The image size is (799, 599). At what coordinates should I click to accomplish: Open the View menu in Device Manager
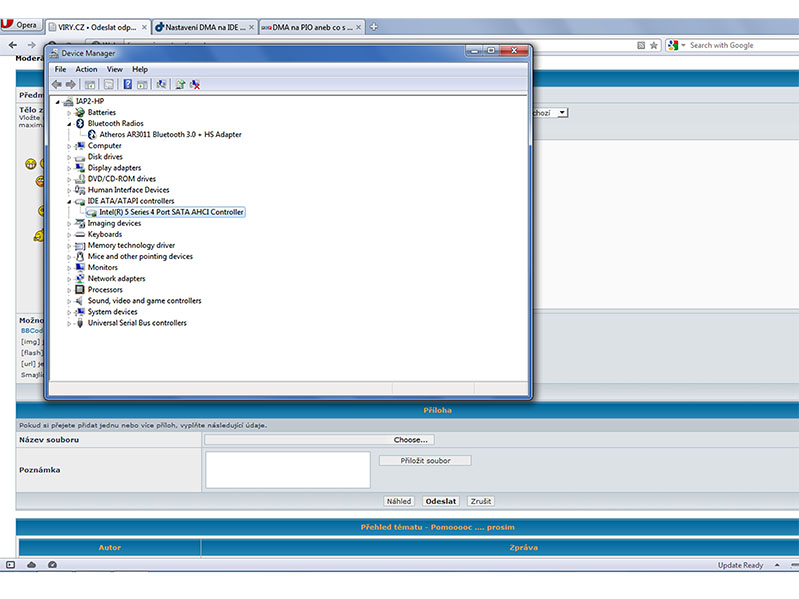tap(114, 69)
